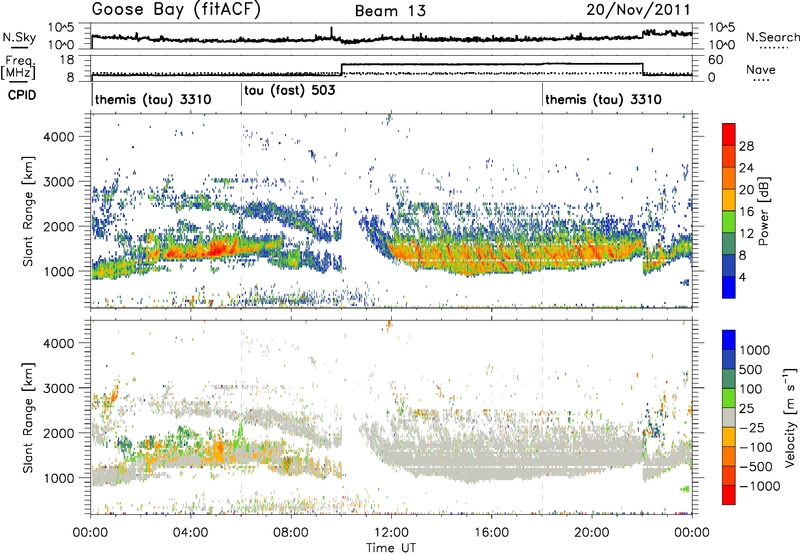This screenshot has height=554, width=800.
Task: Click the date "20/Nov/2011"
Action: tap(638, 10)
